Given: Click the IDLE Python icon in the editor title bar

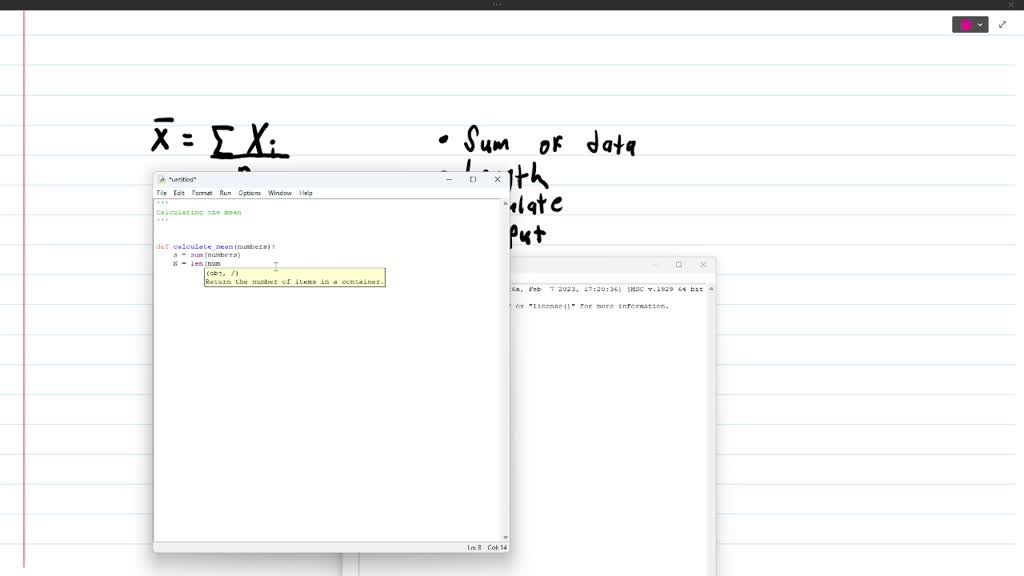Looking at the screenshot, I should 161,180.
